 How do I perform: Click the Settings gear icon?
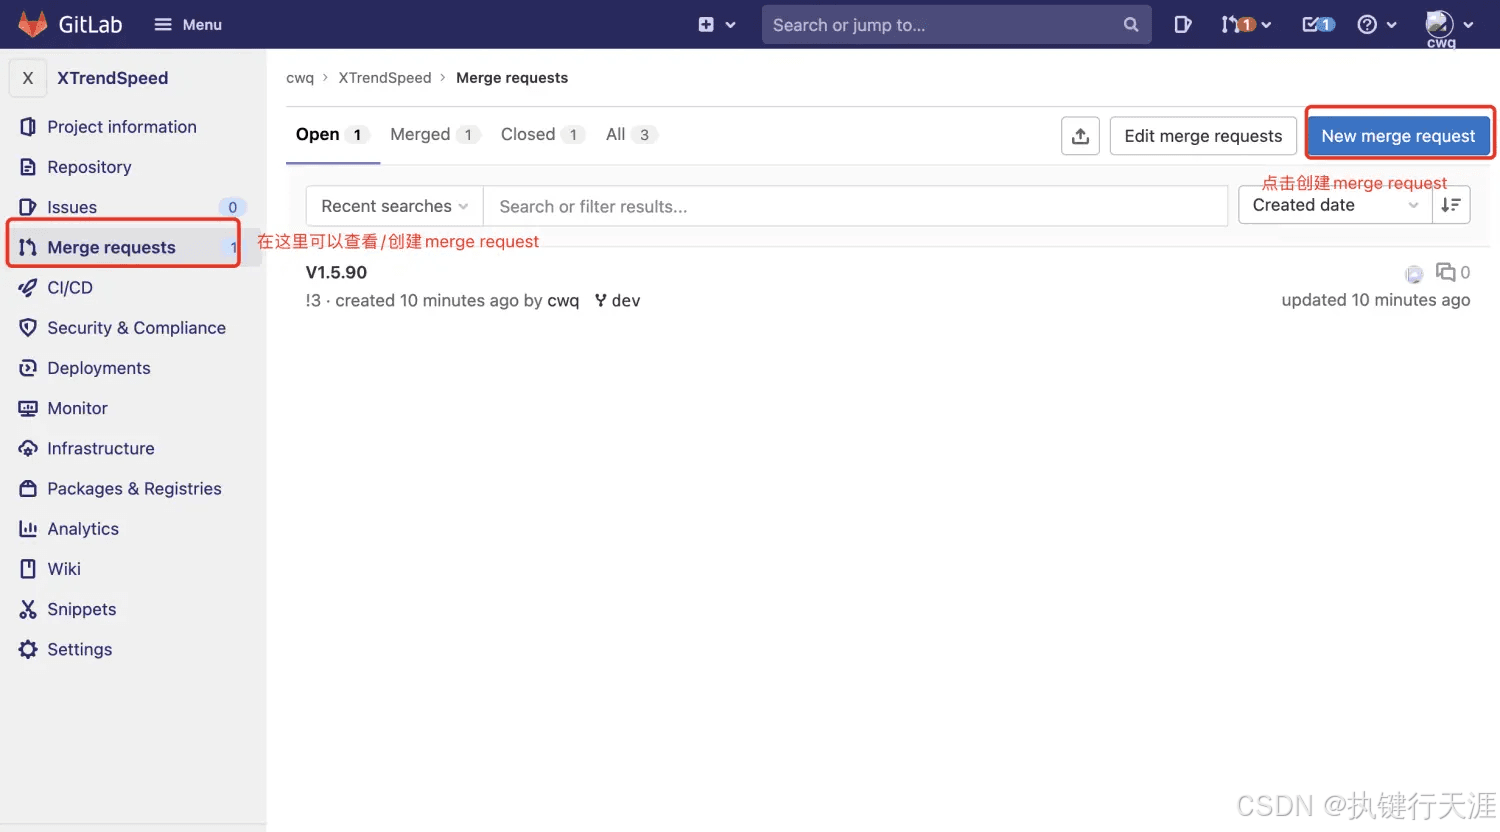pyautogui.click(x=28, y=649)
